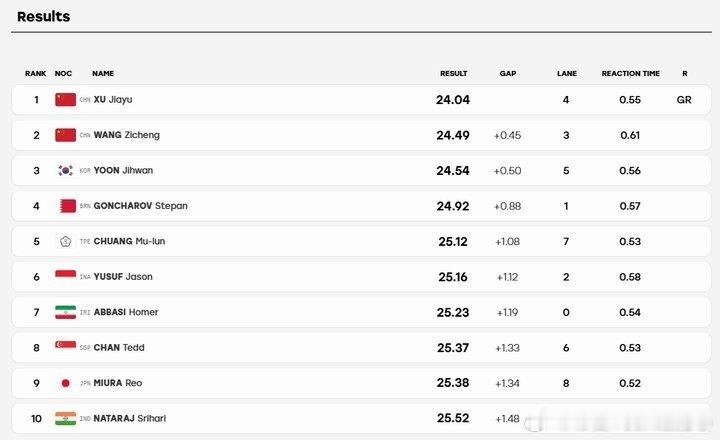This screenshot has width=720, height=440.
Task: Open athlete XU Jiayu's name link
Action: (113, 100)
